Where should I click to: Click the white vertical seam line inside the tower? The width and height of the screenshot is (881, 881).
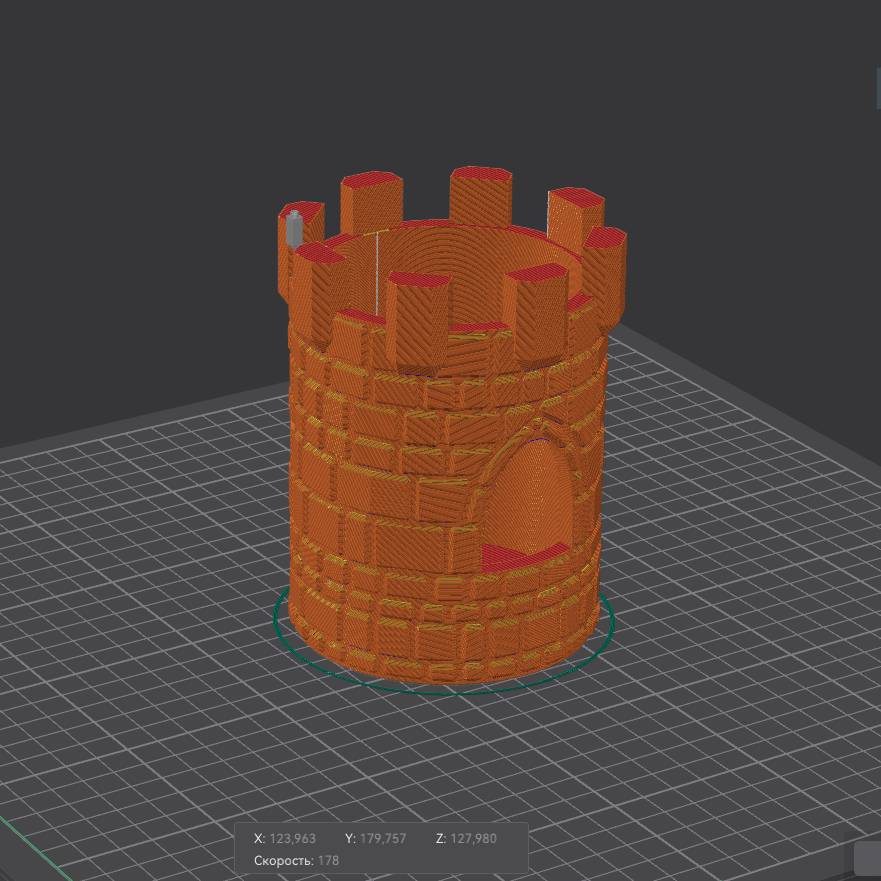376,268
